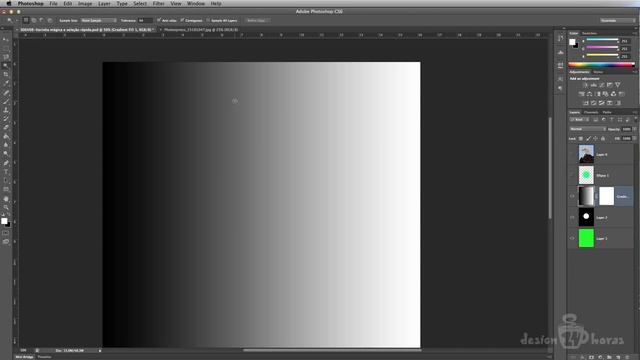Viewport: 640px width, 360px height.
Task: Add a Black & White adjustment
Action: [598, 94]
